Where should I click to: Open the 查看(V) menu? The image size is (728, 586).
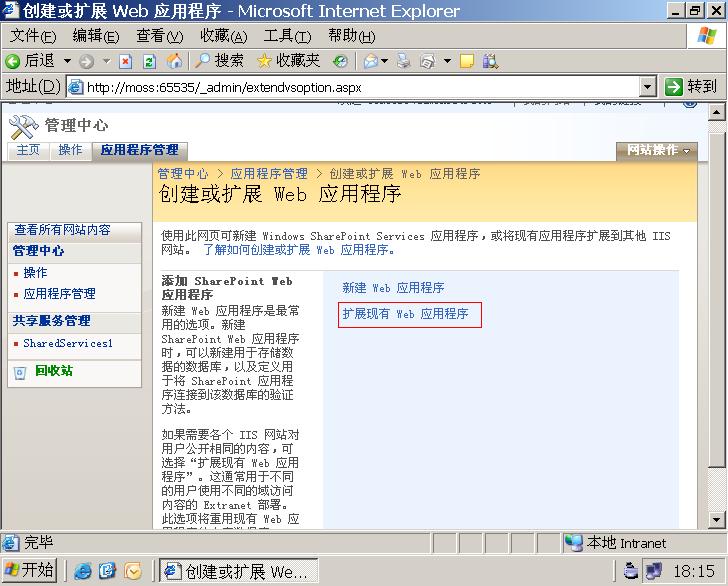pyautogui.click(x=160, y=36)
